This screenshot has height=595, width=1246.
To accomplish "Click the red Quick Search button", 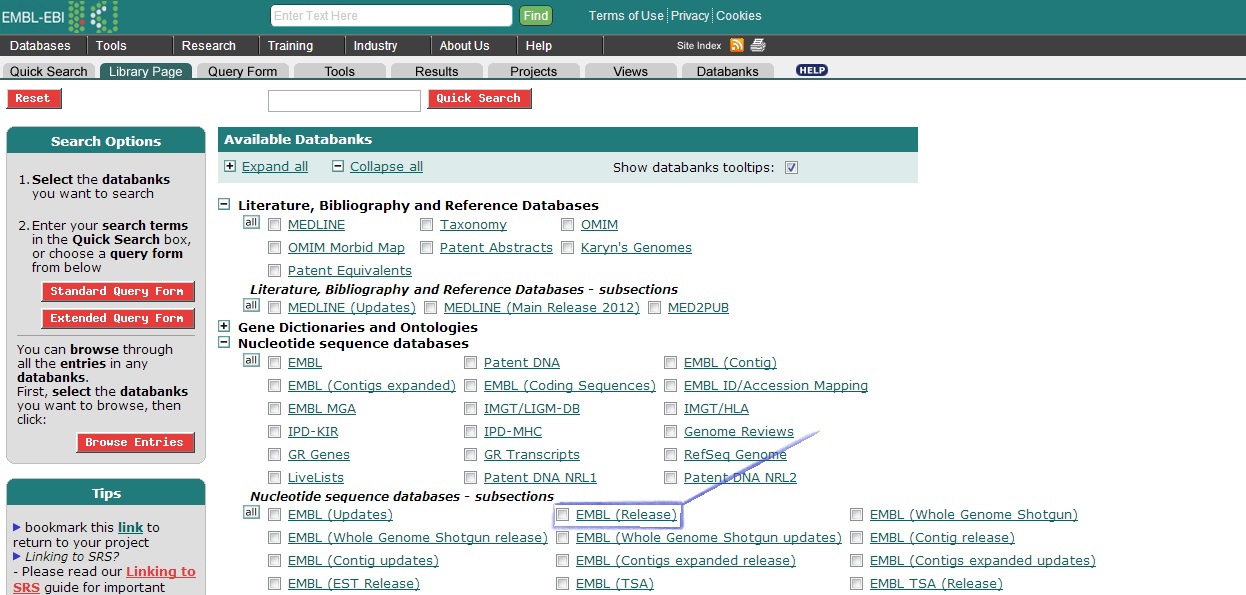I will [479, 98].
